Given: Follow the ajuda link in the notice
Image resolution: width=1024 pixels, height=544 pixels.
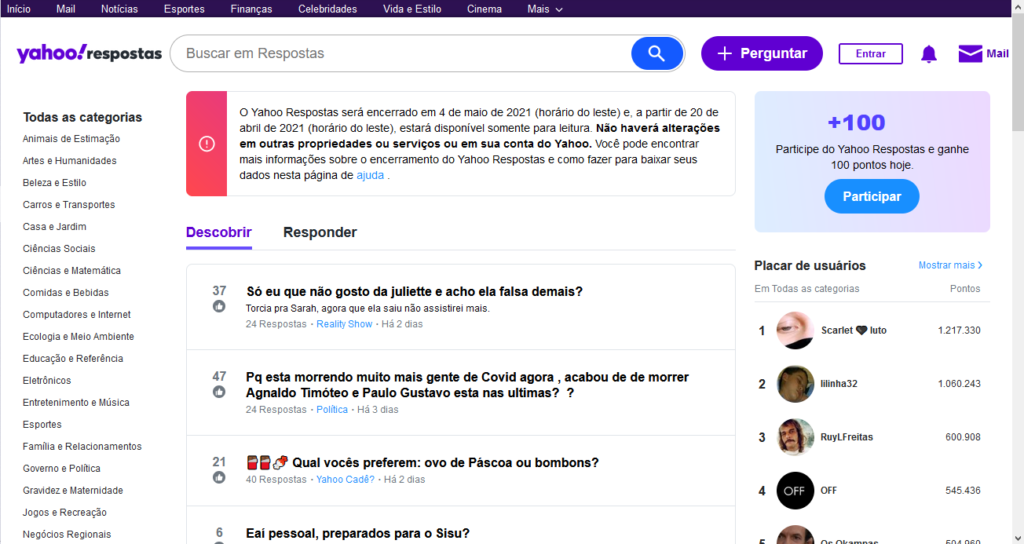Looking at the screenshot, I should (370, 175).
